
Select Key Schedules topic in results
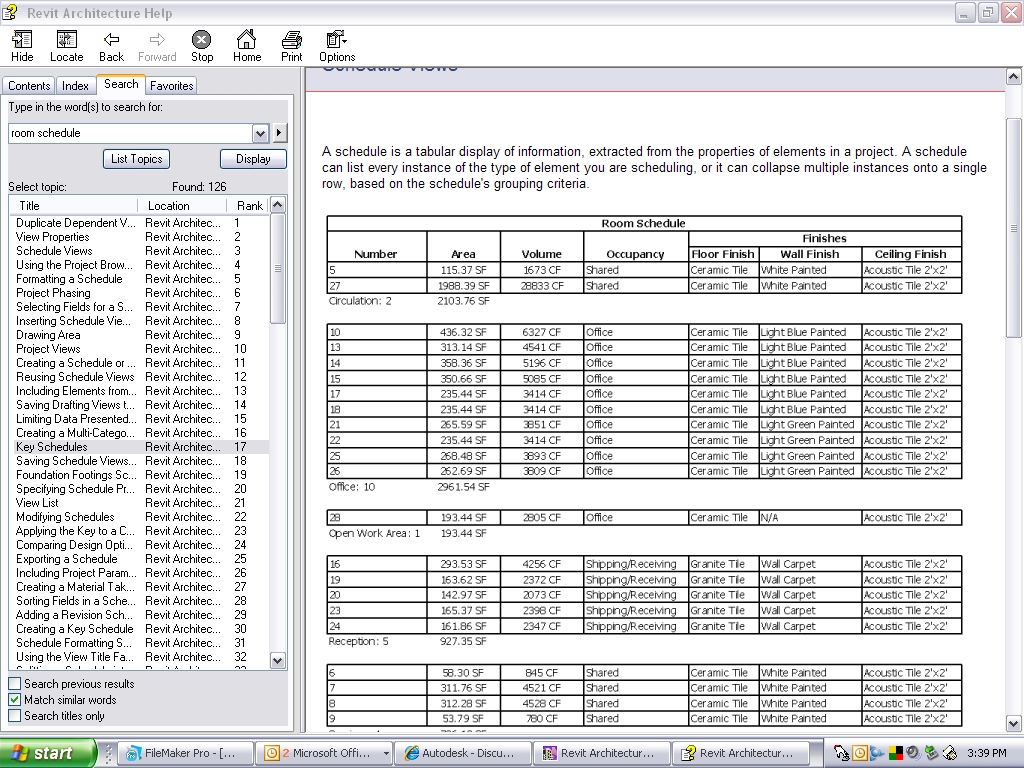point(52,447)
